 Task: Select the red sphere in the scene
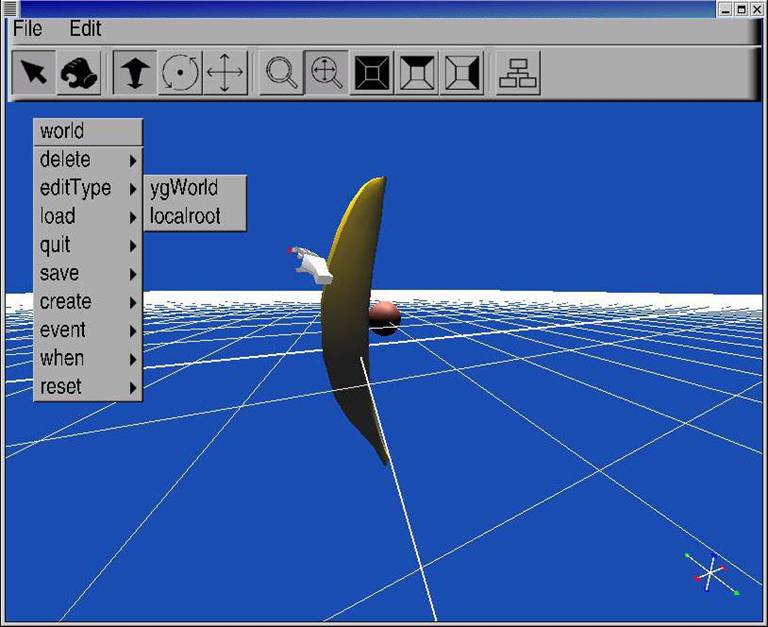(386, 317)
